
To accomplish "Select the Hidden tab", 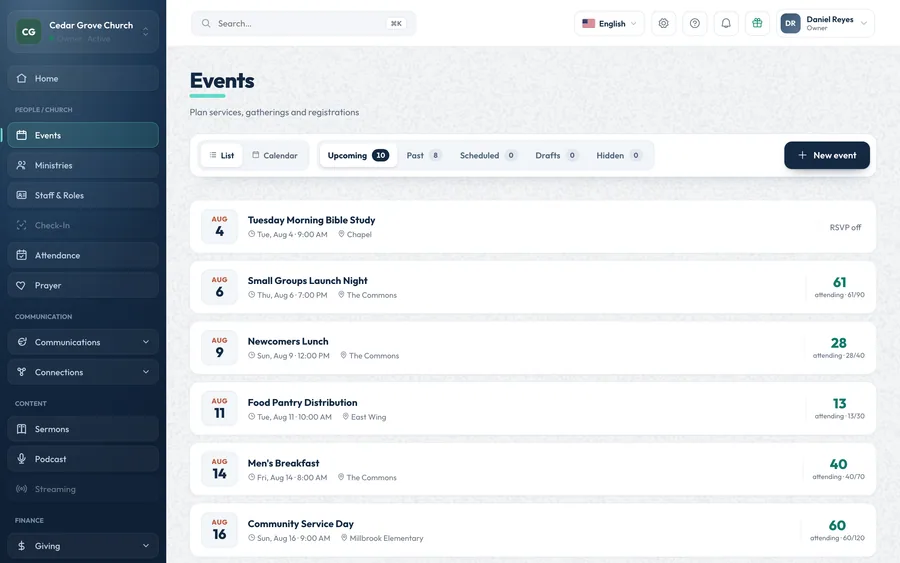I will pos(618,156).
